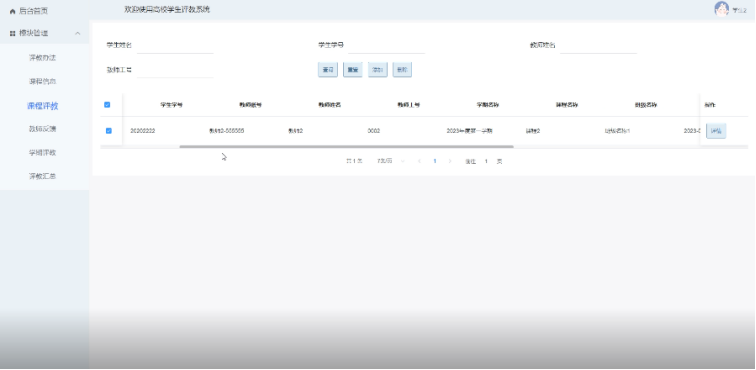Click the 操作 column header

[710, 105]
